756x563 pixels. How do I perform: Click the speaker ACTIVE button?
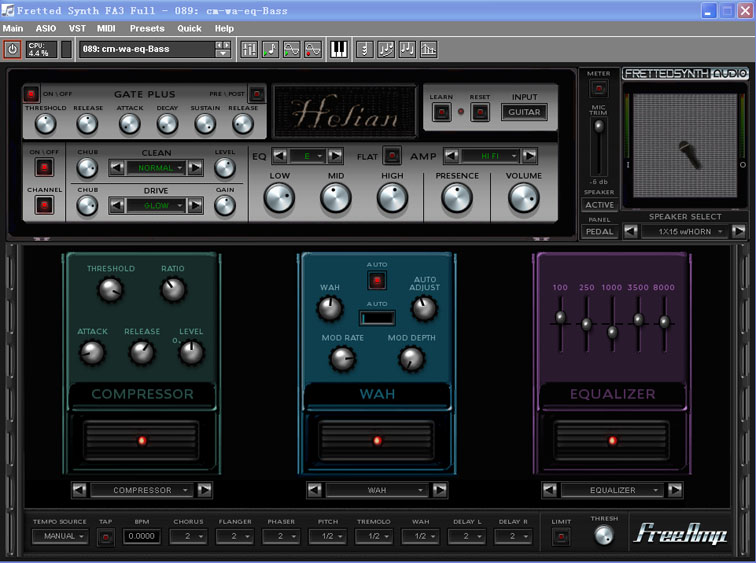(599, 205)
